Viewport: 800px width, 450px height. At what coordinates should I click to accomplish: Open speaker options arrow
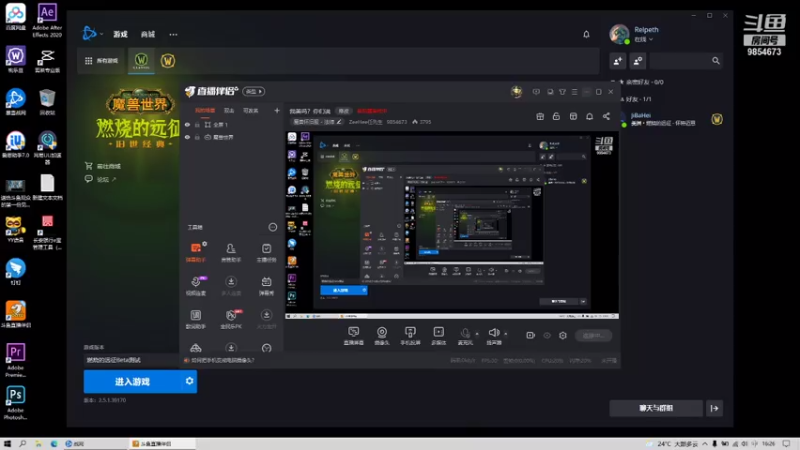tap(506, 334)
